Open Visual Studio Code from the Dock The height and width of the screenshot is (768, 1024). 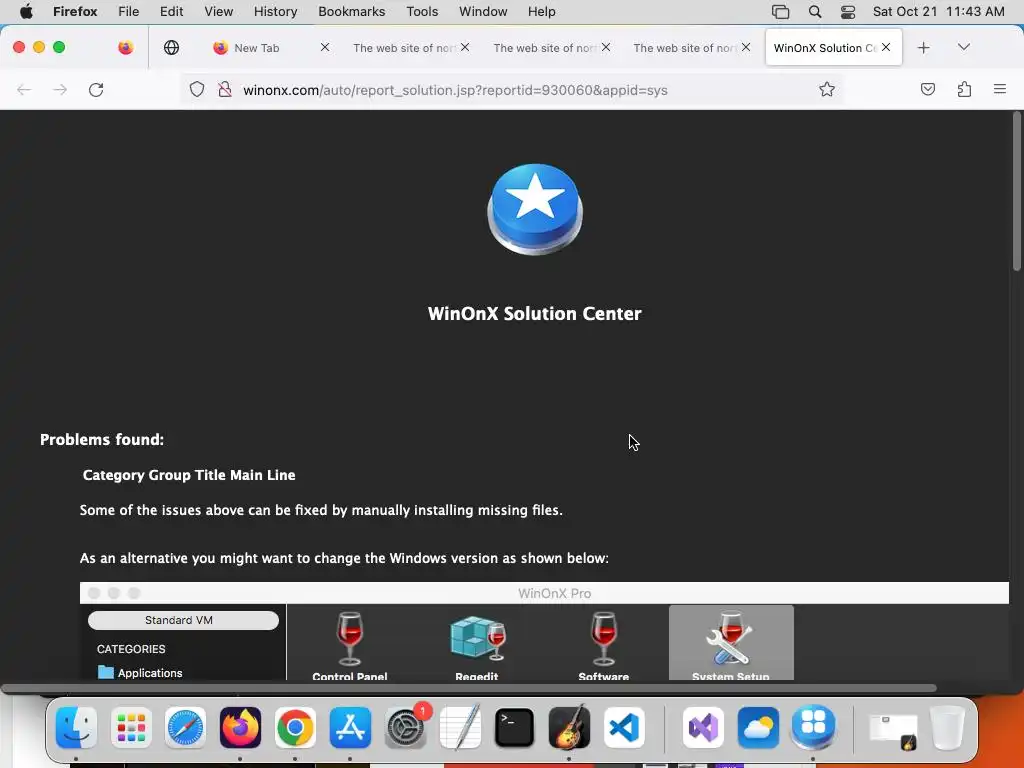tap(624, 728)
